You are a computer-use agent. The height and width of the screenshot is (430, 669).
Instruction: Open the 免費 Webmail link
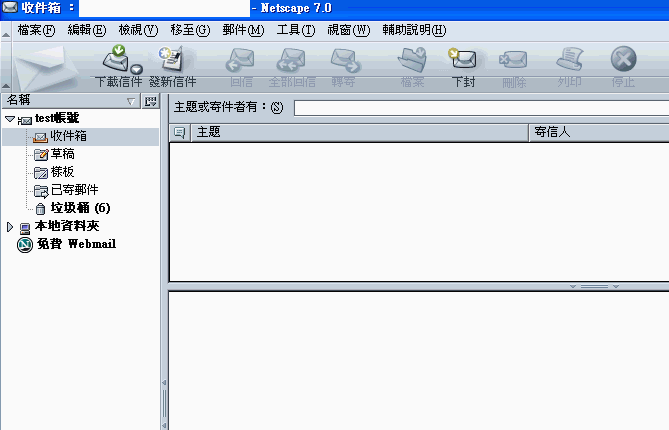pos(76,244)
